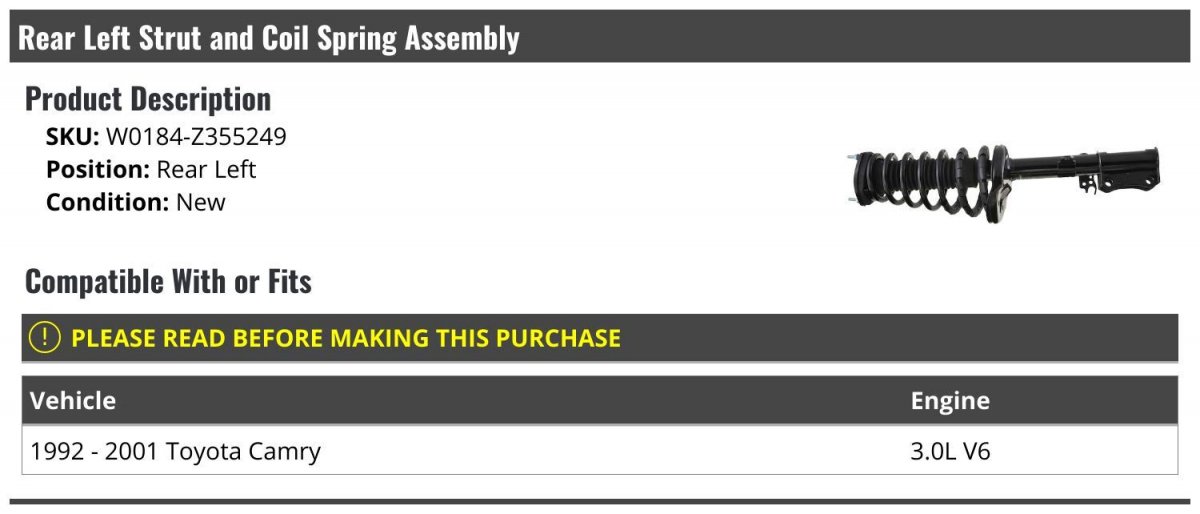Click the 'Vehicle' column header
The height and width of the screenshot is (514, 1200).
73,401
